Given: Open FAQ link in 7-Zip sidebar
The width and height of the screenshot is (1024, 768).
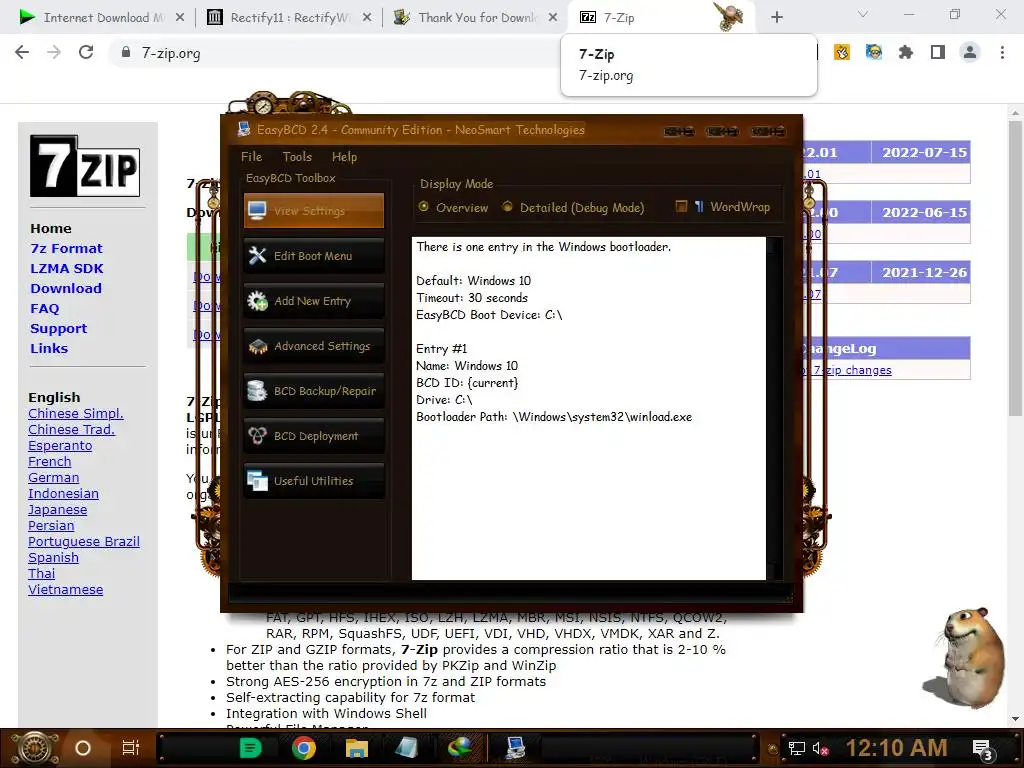Looking at the screenshot, I should [x=44, y=309].
